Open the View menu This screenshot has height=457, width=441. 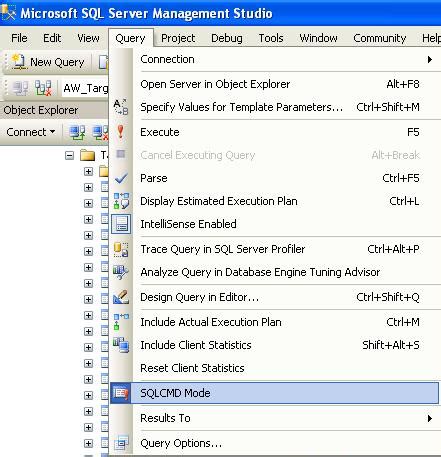(88, 38)
